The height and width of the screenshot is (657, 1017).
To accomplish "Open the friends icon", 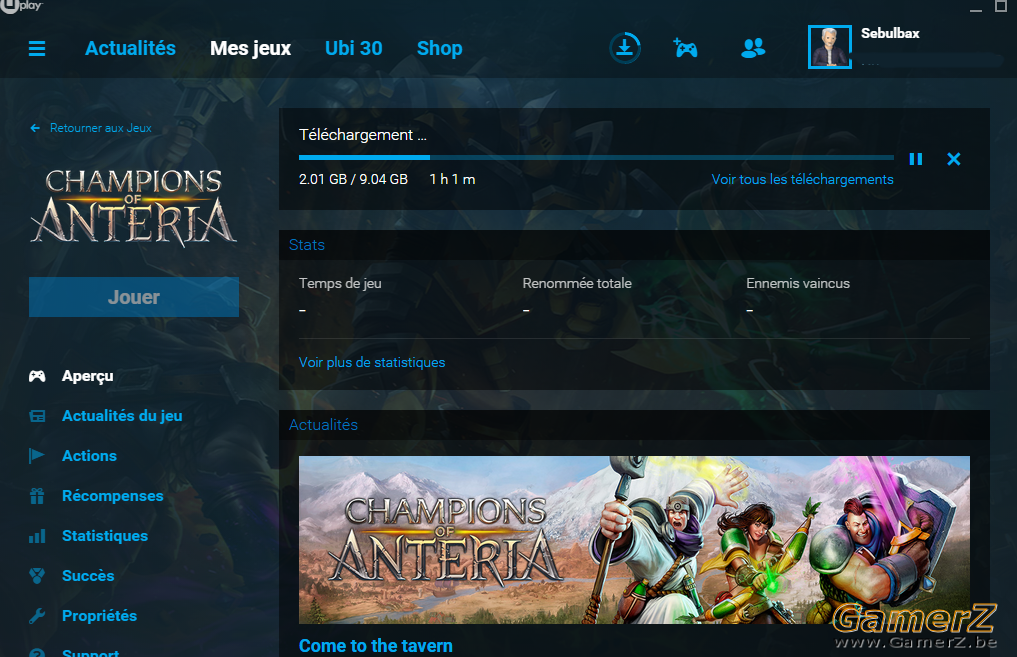I will pos(753,48).
